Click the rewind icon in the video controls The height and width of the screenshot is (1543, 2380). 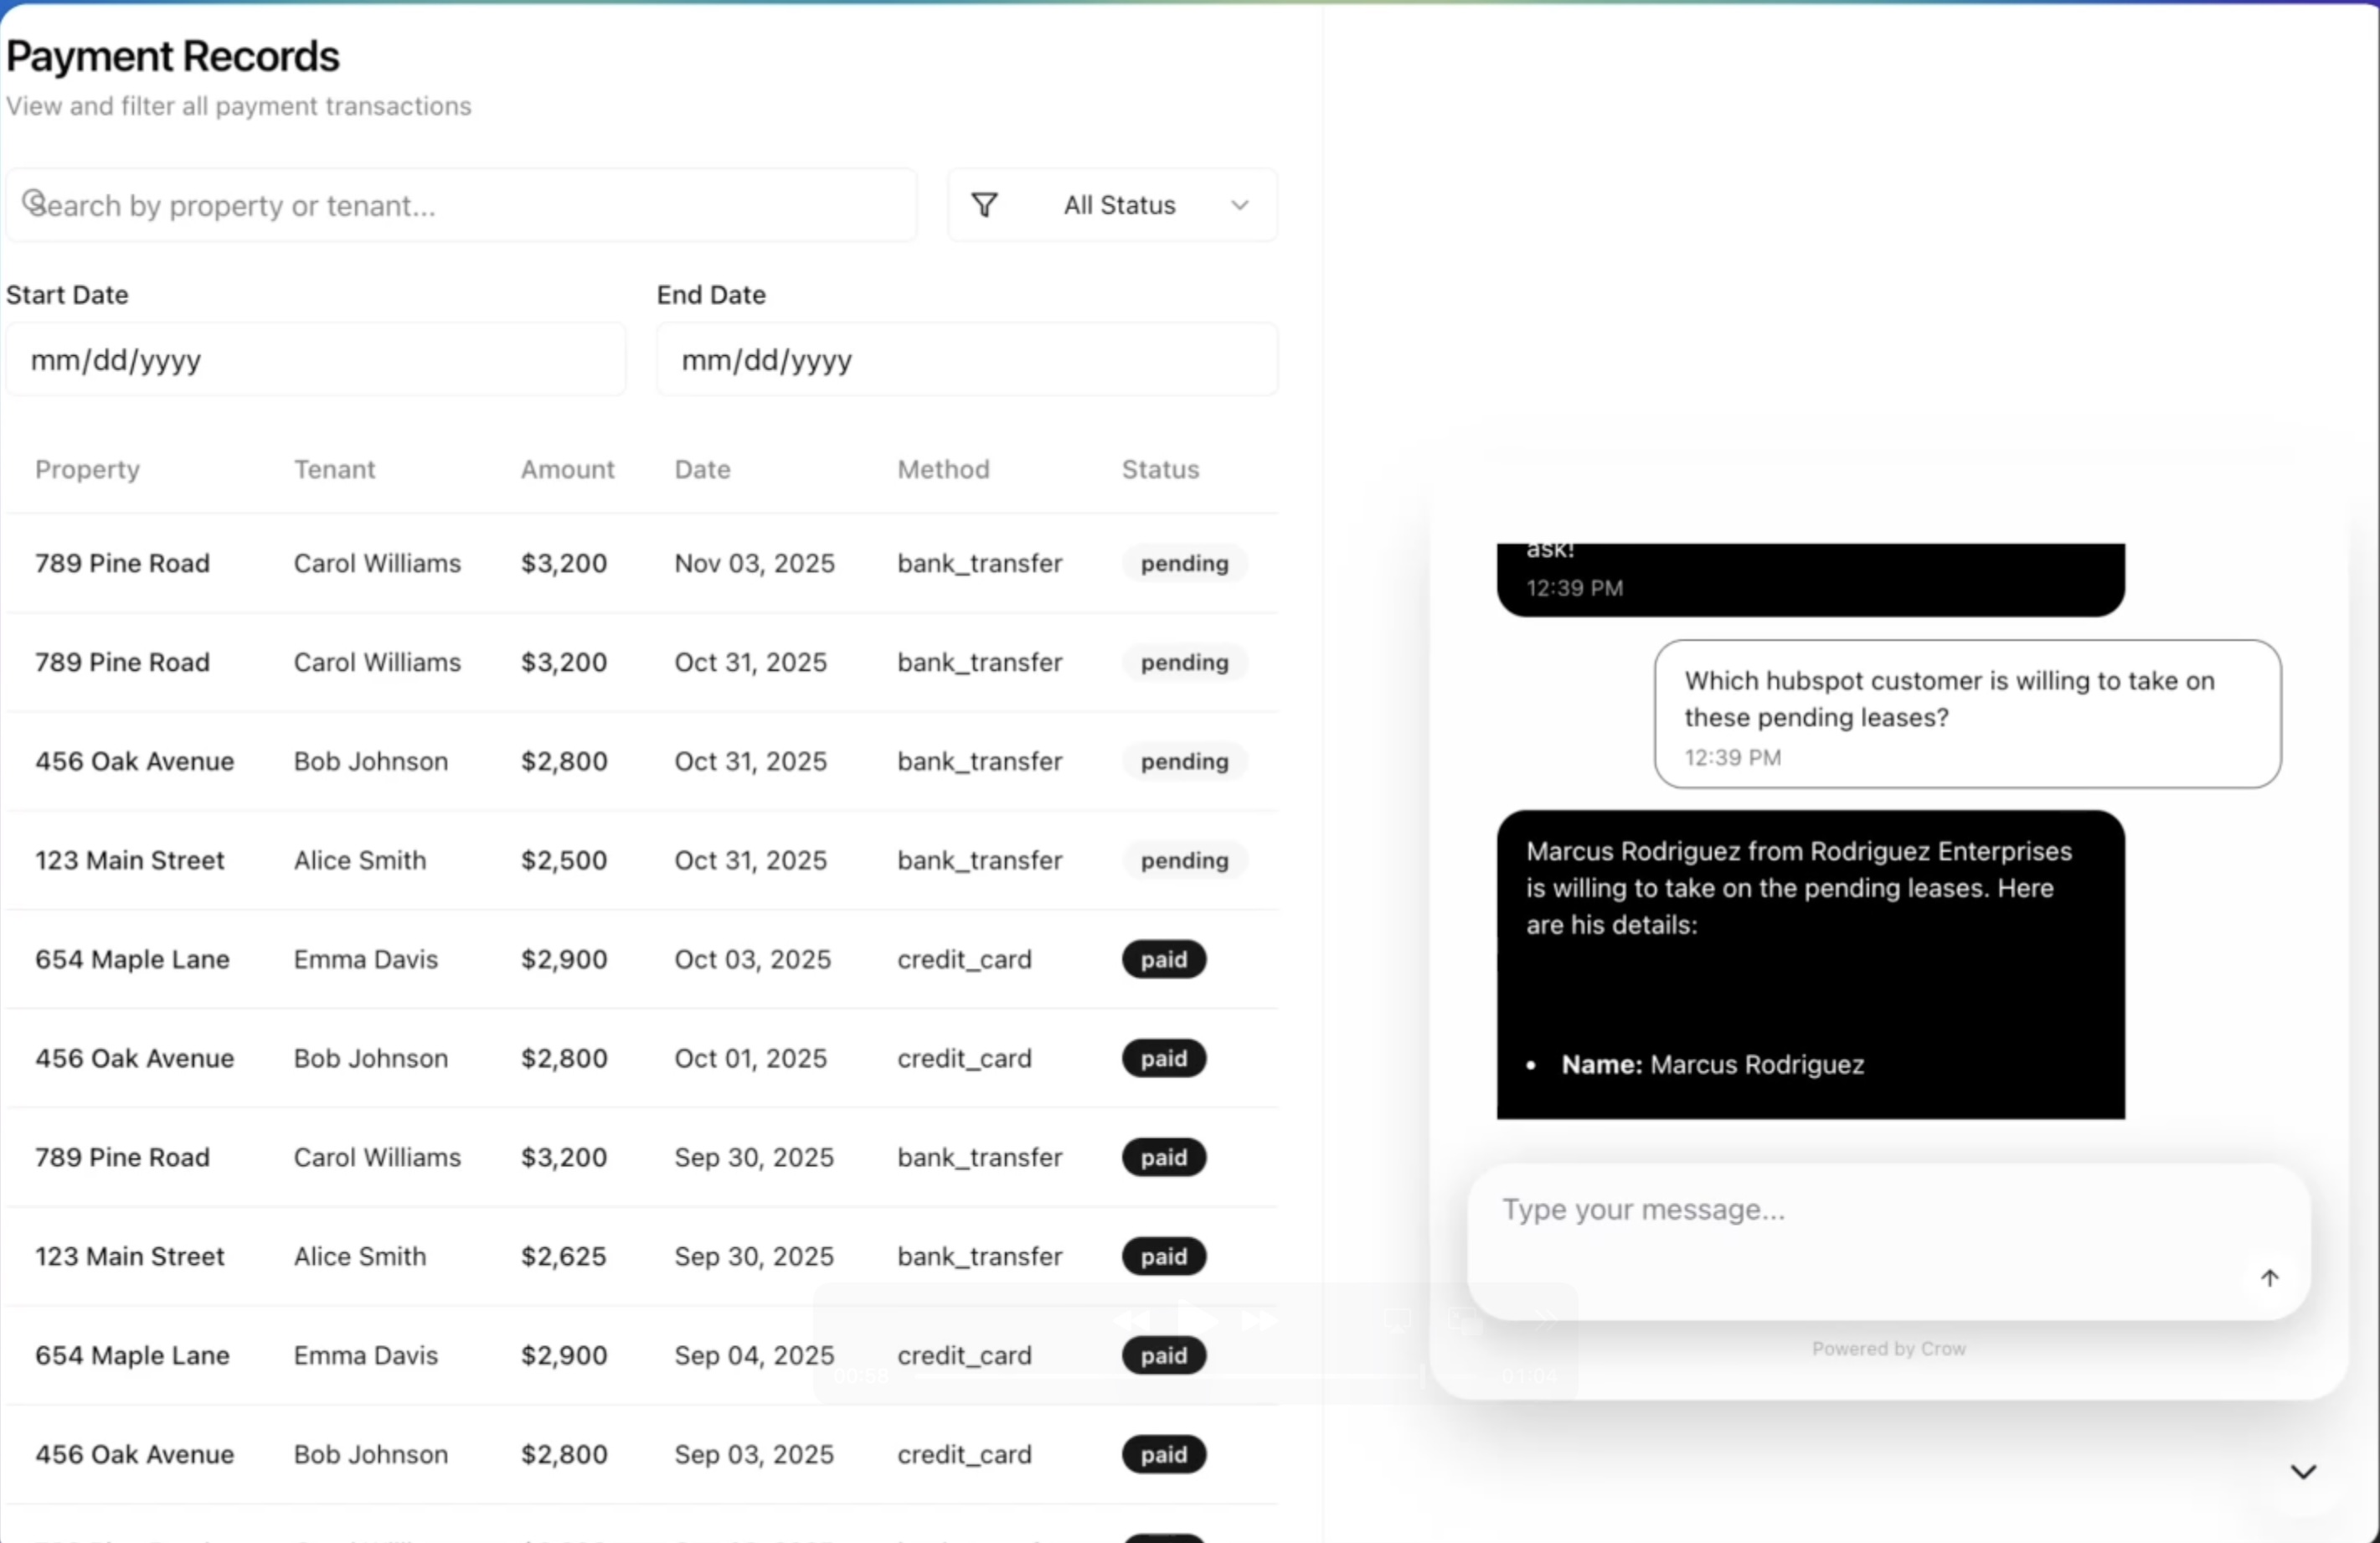pyautogui.click(x=1131, y=1321)
